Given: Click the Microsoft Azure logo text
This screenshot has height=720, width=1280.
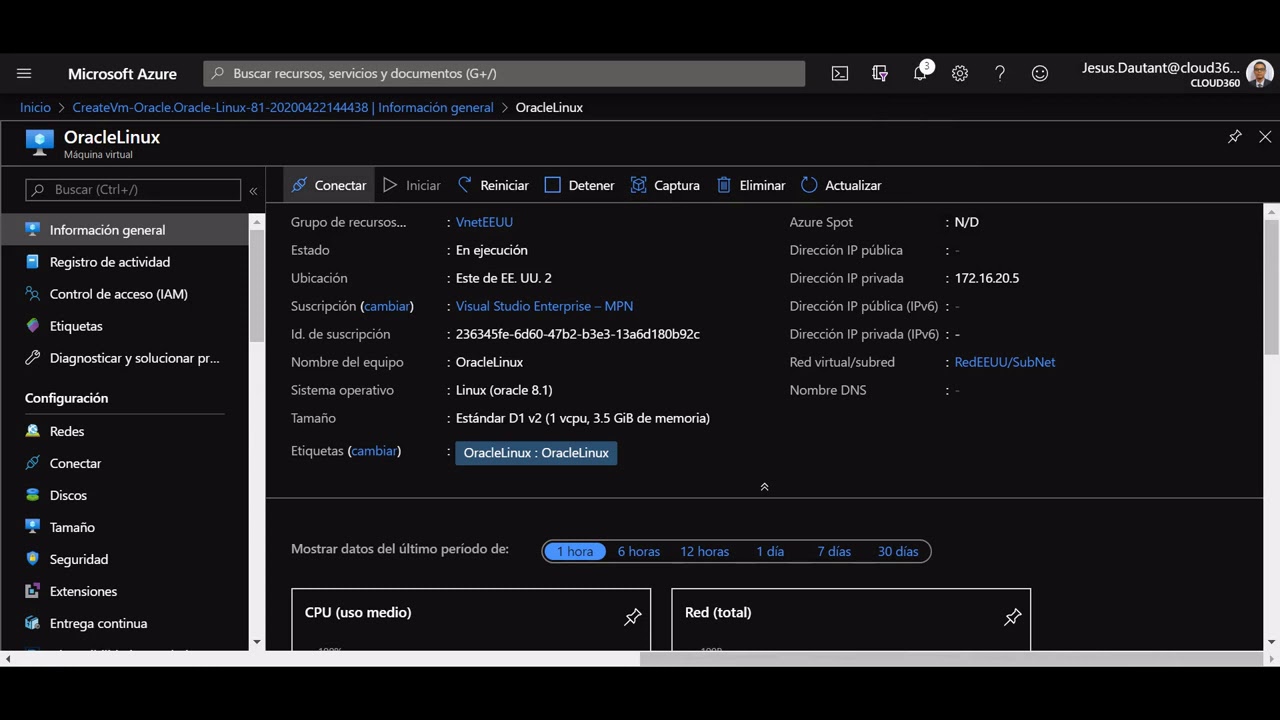Looking at the screenshot, I should click(x=122, y=73).
